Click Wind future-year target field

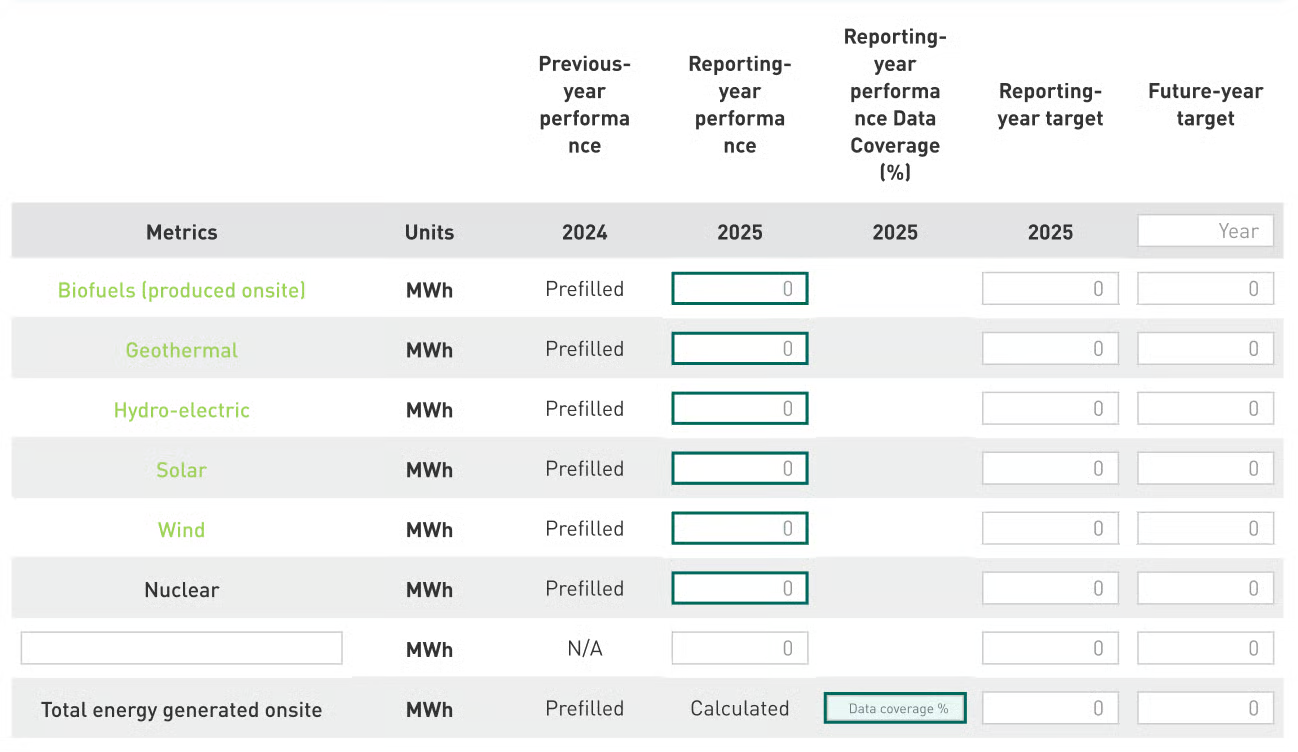pyautogui.click(x=1205, y=529)
